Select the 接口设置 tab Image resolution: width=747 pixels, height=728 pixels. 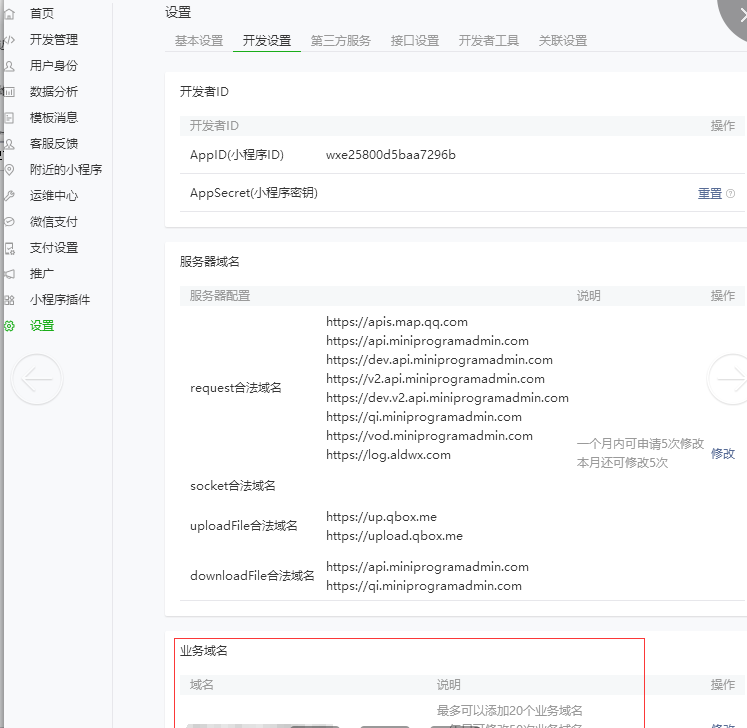coord(415,41)
